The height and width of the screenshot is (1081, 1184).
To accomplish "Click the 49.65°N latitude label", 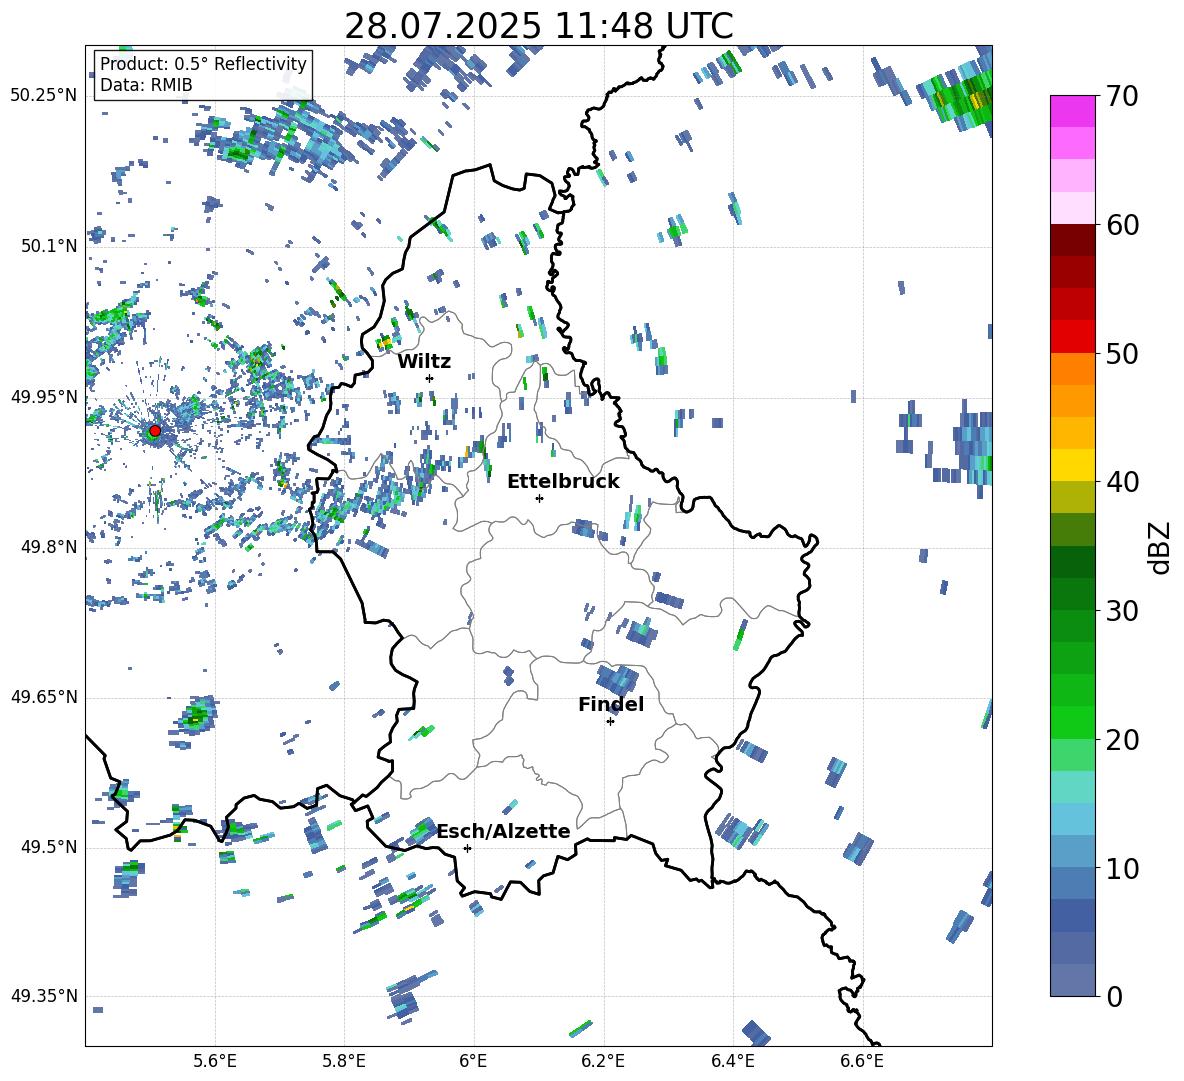I will click(x=44, y=696).
